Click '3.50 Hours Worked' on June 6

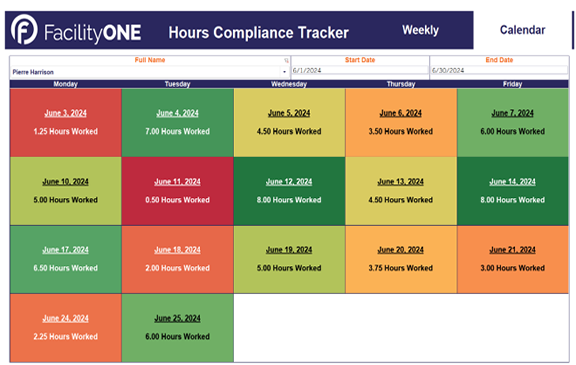[x=401, y=131]
